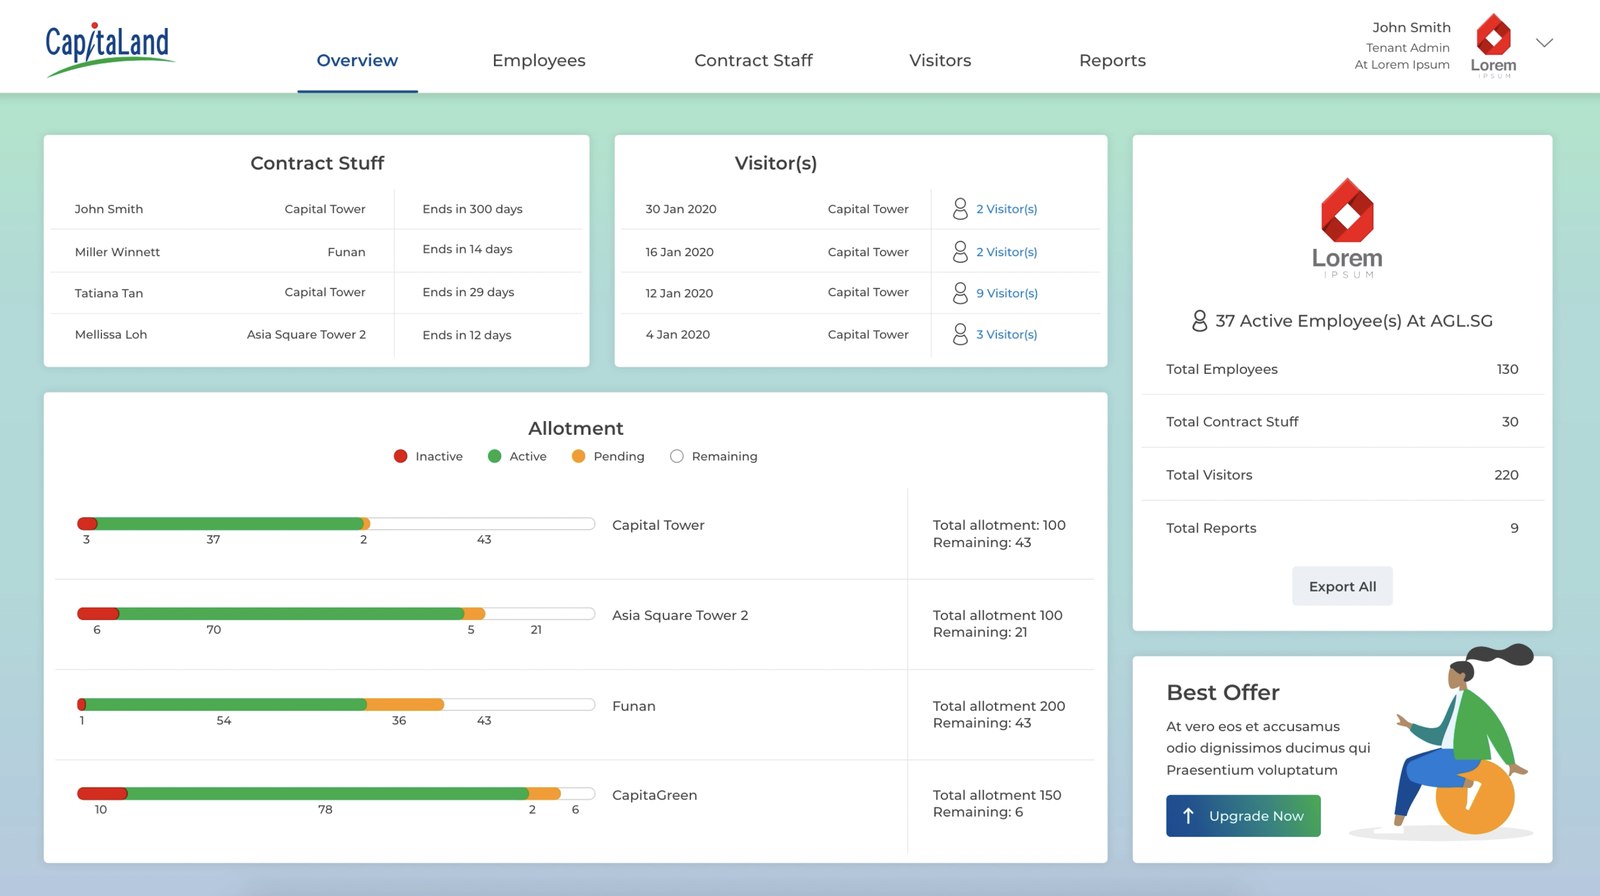Open the Reports tab
The height and width of the screenshot is (896, 1600).
point(1112,61)
